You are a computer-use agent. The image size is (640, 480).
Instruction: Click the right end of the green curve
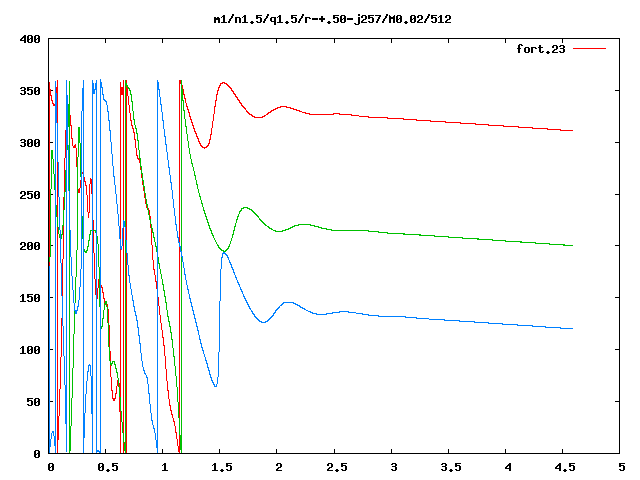click(572, 245)
